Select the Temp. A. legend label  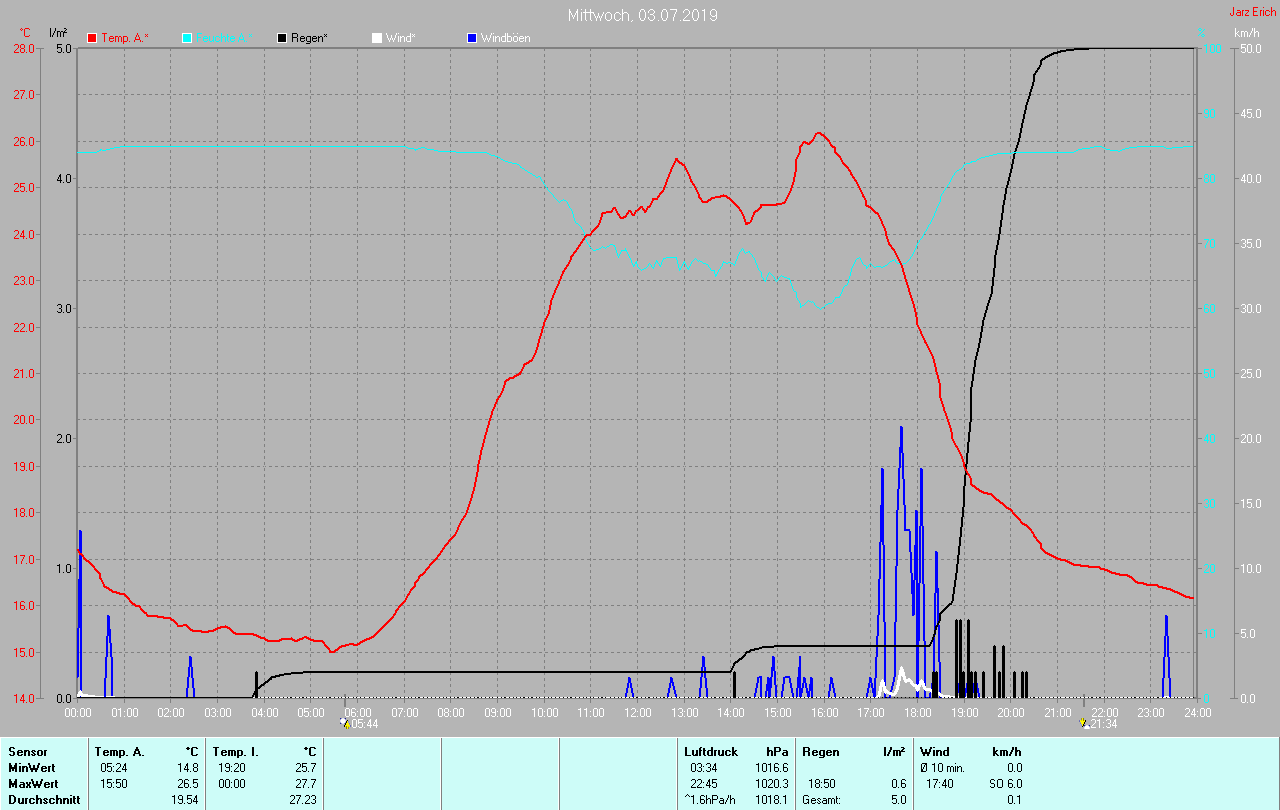coord(124,38)
